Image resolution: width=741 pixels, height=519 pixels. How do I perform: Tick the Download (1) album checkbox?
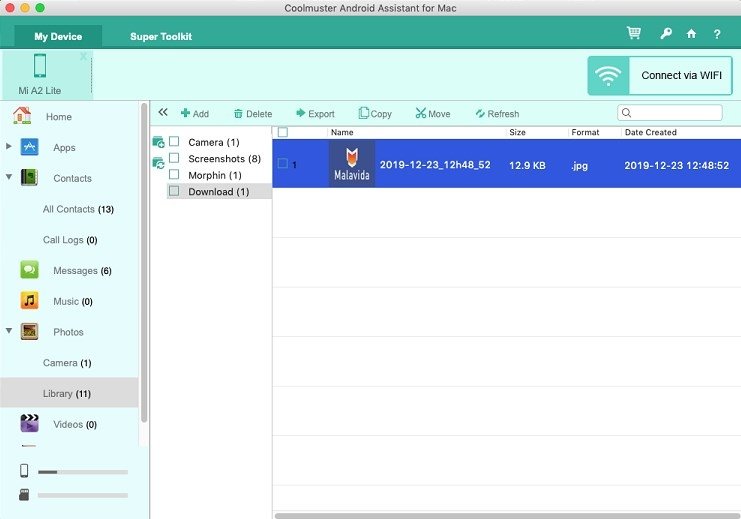[174, 191]
